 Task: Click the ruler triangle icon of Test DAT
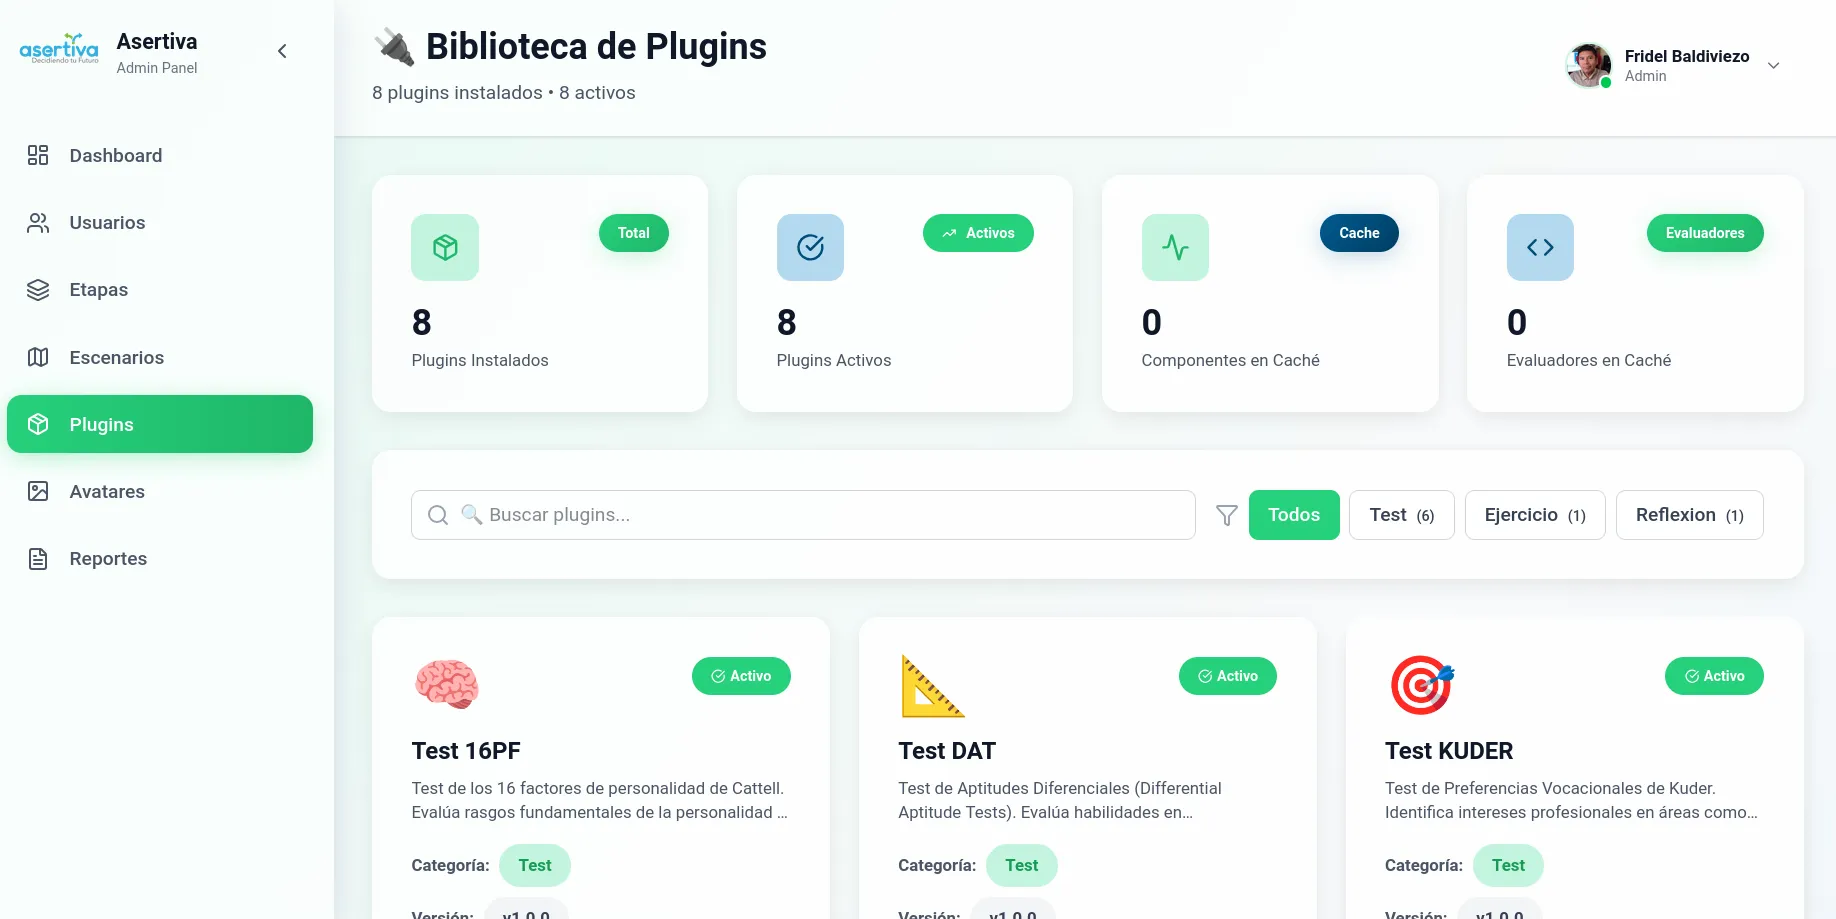[x=932, y=686]
